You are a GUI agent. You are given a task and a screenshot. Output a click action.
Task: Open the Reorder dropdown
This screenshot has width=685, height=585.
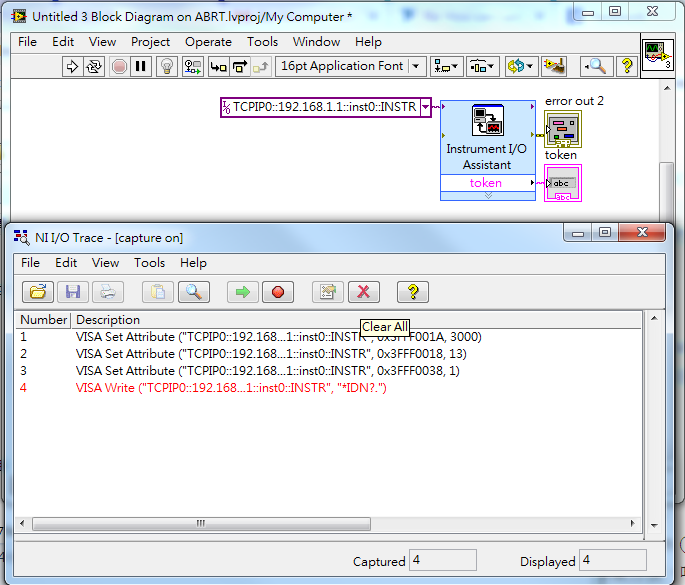[521, 66]
